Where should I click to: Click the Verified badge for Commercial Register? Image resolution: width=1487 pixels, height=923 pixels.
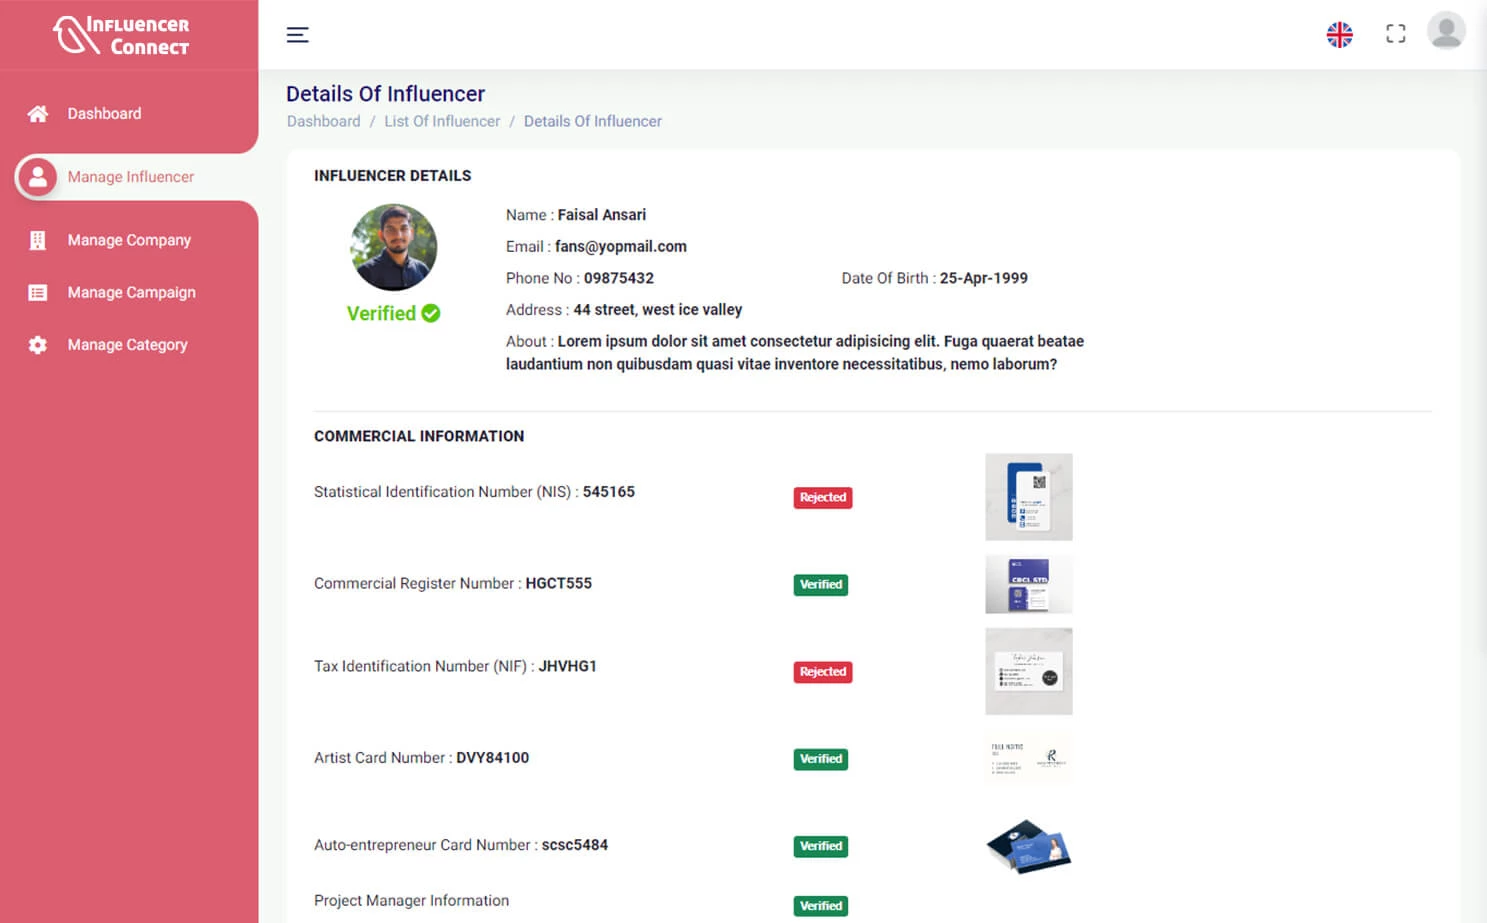820,585
